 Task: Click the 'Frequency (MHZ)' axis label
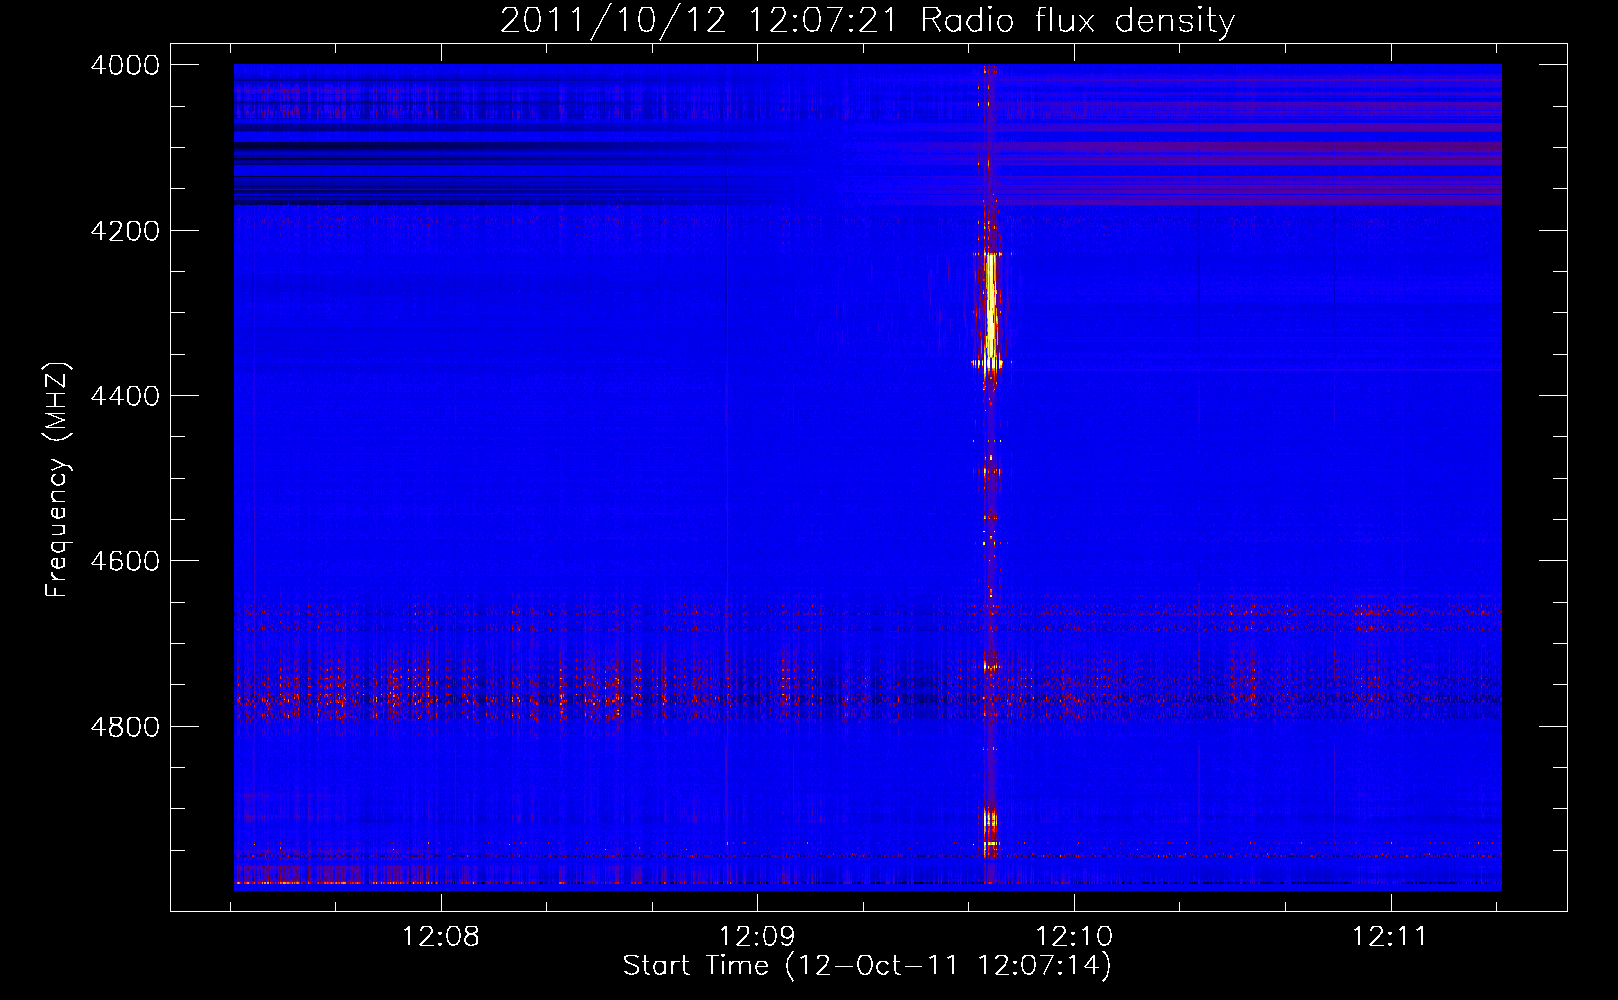tap(58, 480)
